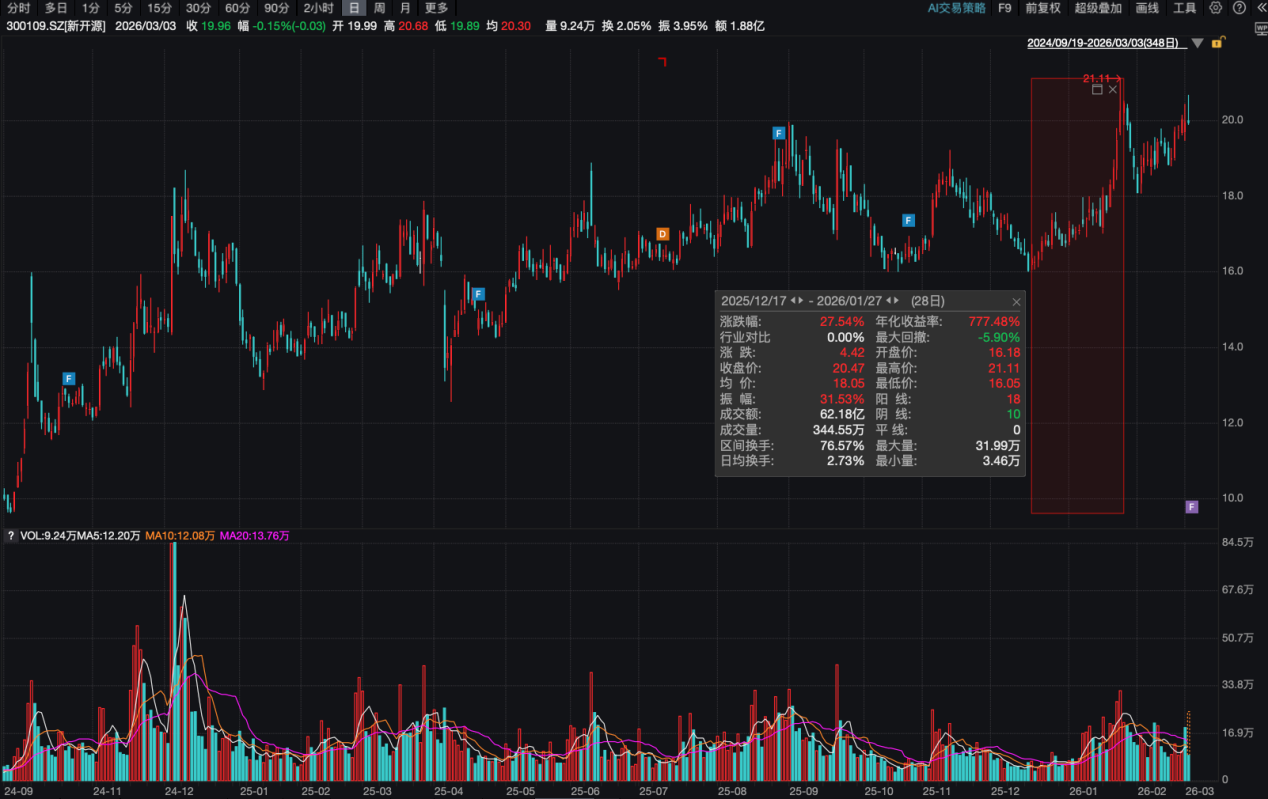Viewport: 1268px width, 799px height.
Task: Step end date 2026/01/27 backward
Action: pyautogui.click(x=890, y=301)
